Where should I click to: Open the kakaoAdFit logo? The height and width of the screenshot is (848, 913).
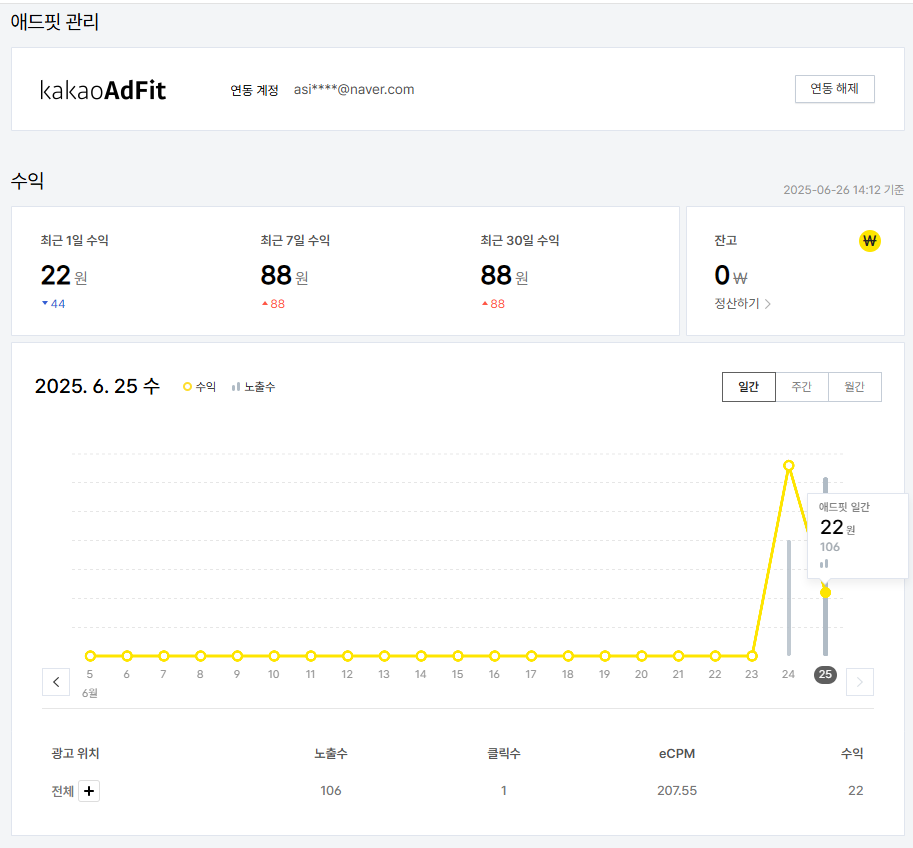[103, 90]
